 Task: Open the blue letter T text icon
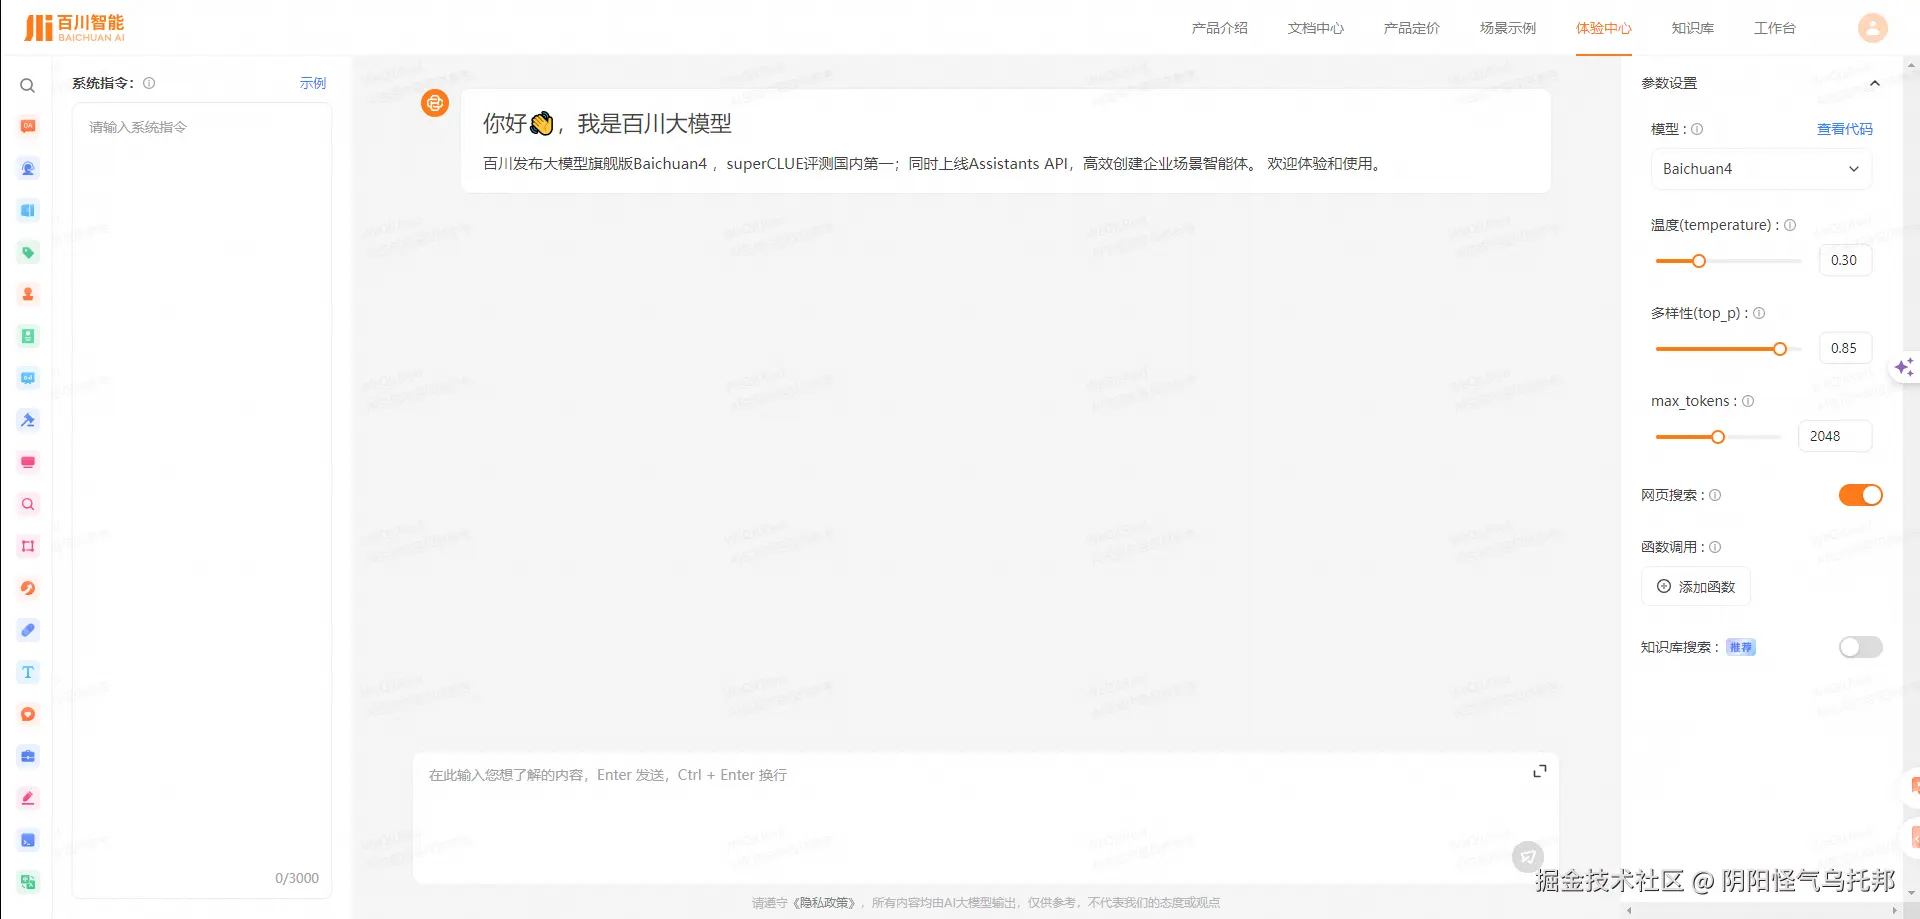coord(28,672)
